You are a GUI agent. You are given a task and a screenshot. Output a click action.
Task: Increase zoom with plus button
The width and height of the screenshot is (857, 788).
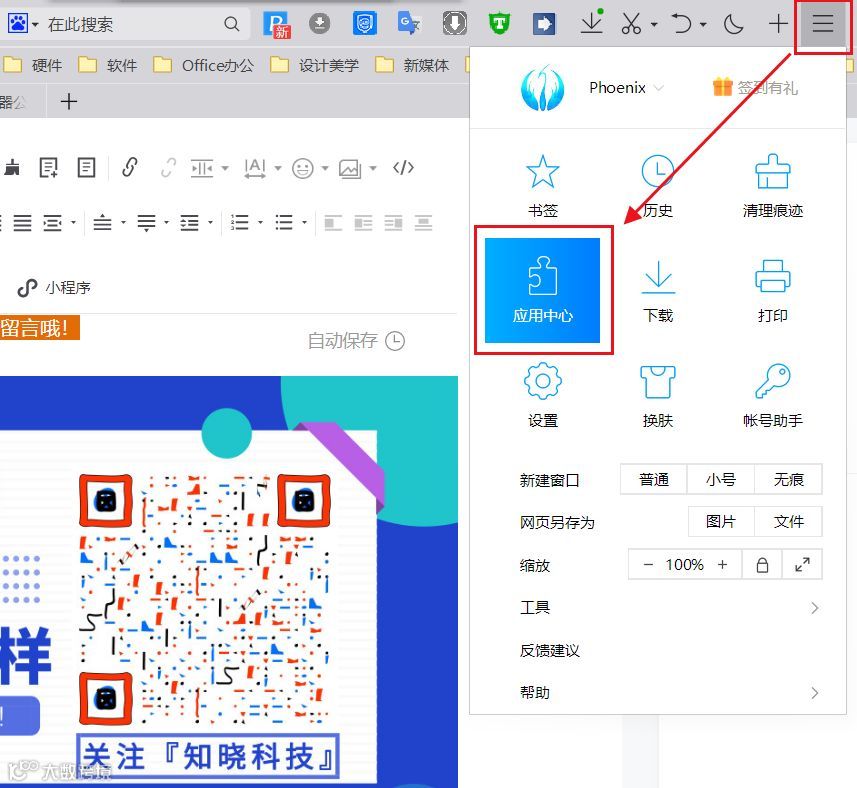[x=723, y=564]
